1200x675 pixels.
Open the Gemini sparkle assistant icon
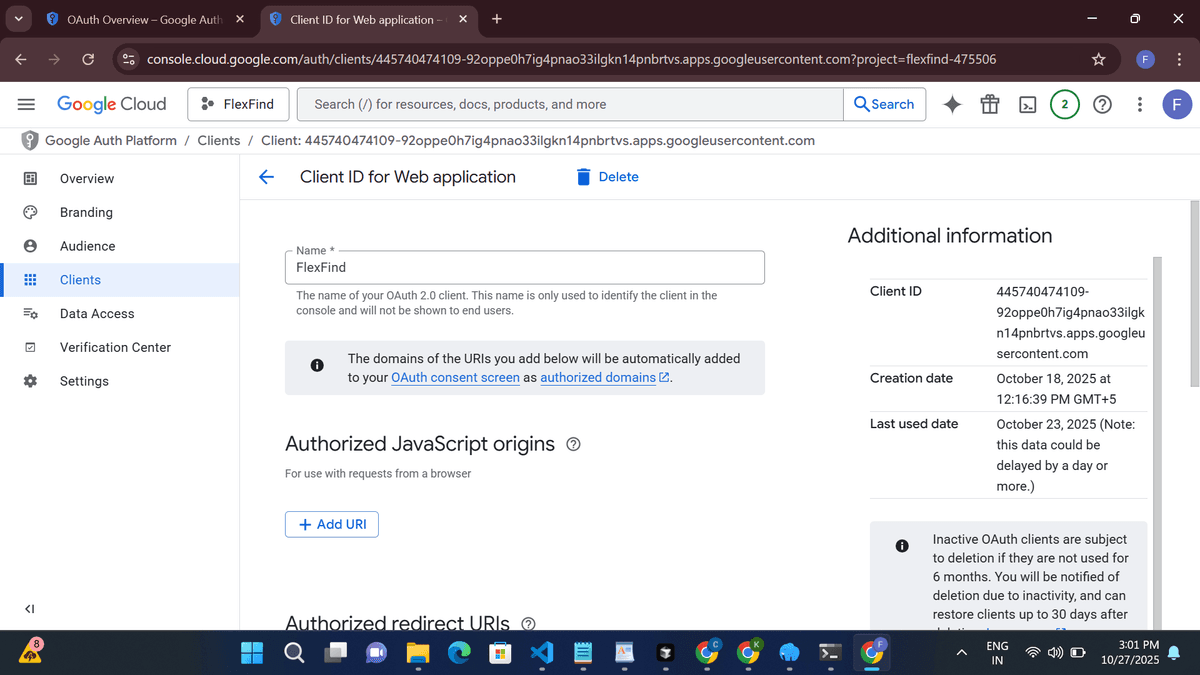pos(952,104)
